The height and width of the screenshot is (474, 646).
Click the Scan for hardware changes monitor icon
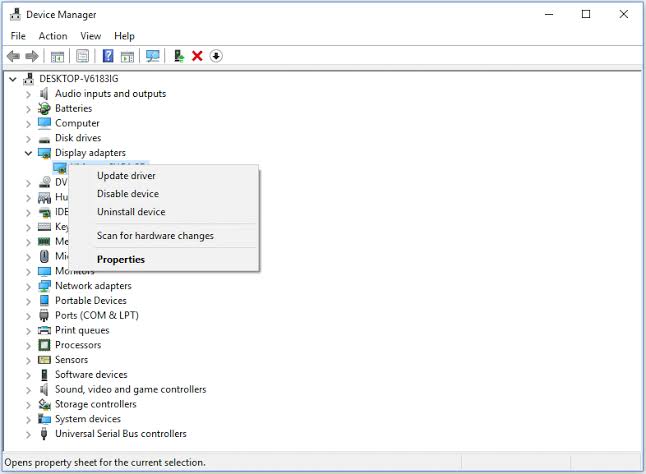pos(153,56)
